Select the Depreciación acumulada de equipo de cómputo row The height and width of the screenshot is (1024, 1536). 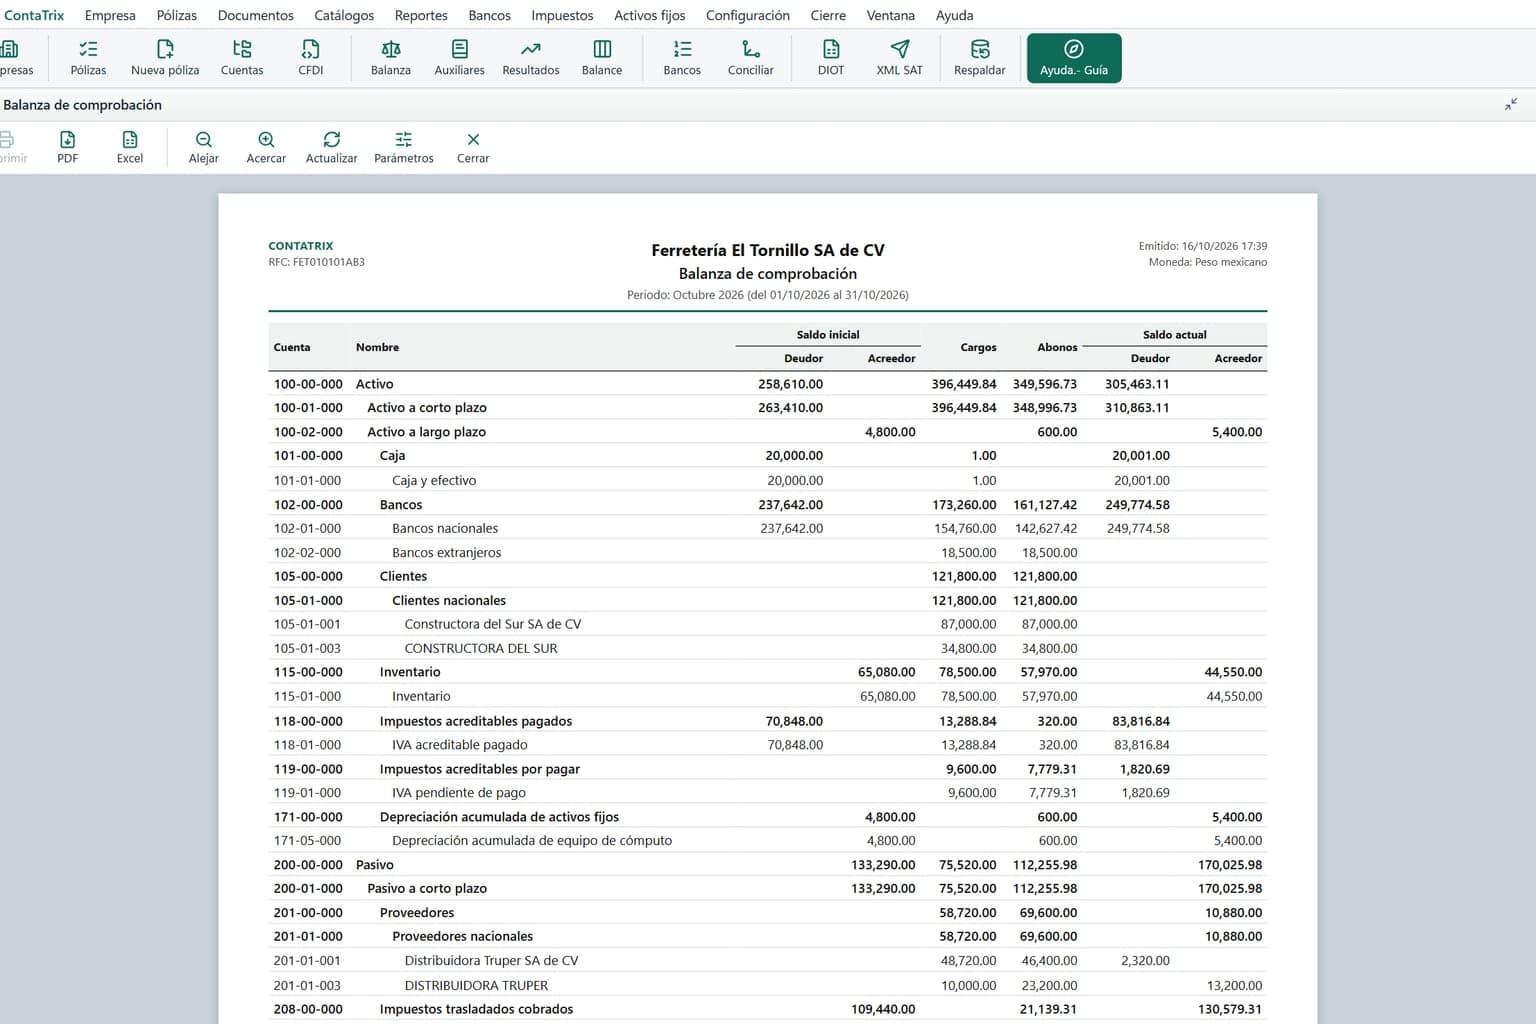[767, 841]
